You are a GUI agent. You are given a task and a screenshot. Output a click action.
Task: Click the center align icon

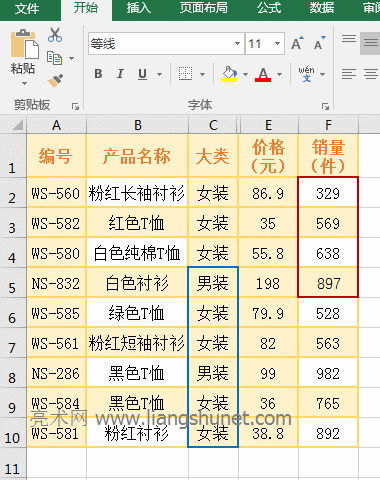(x=371, y=74)
